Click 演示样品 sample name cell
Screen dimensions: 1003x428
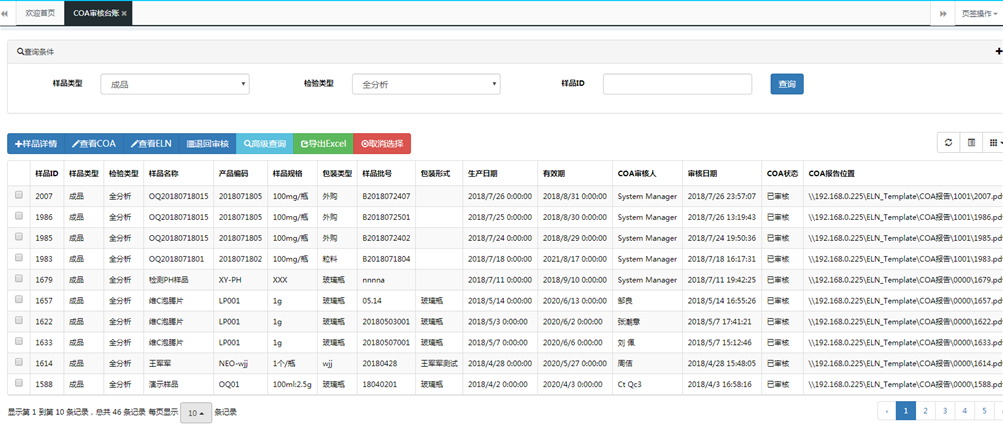(178, 383)
